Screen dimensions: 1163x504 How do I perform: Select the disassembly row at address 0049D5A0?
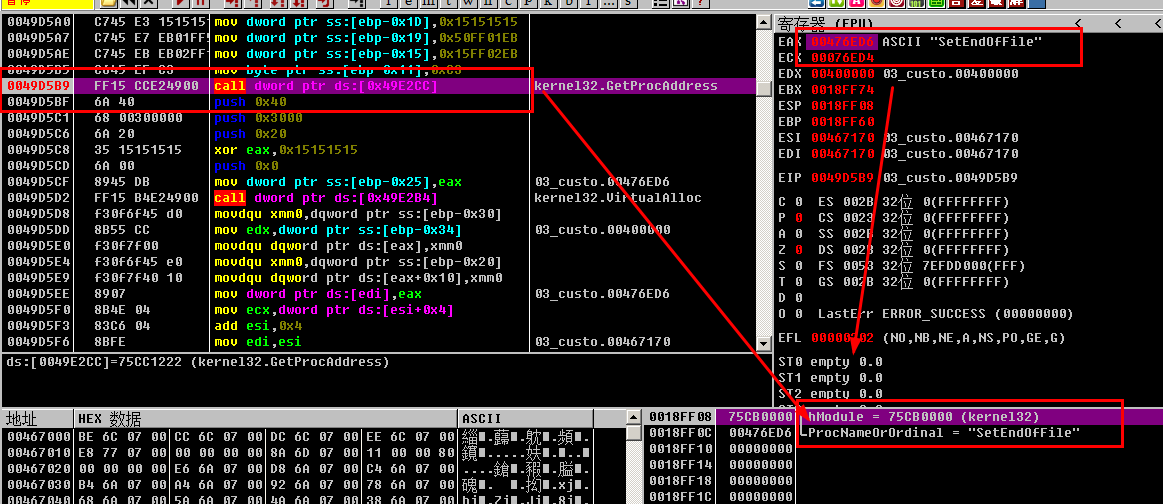point(378,21)
